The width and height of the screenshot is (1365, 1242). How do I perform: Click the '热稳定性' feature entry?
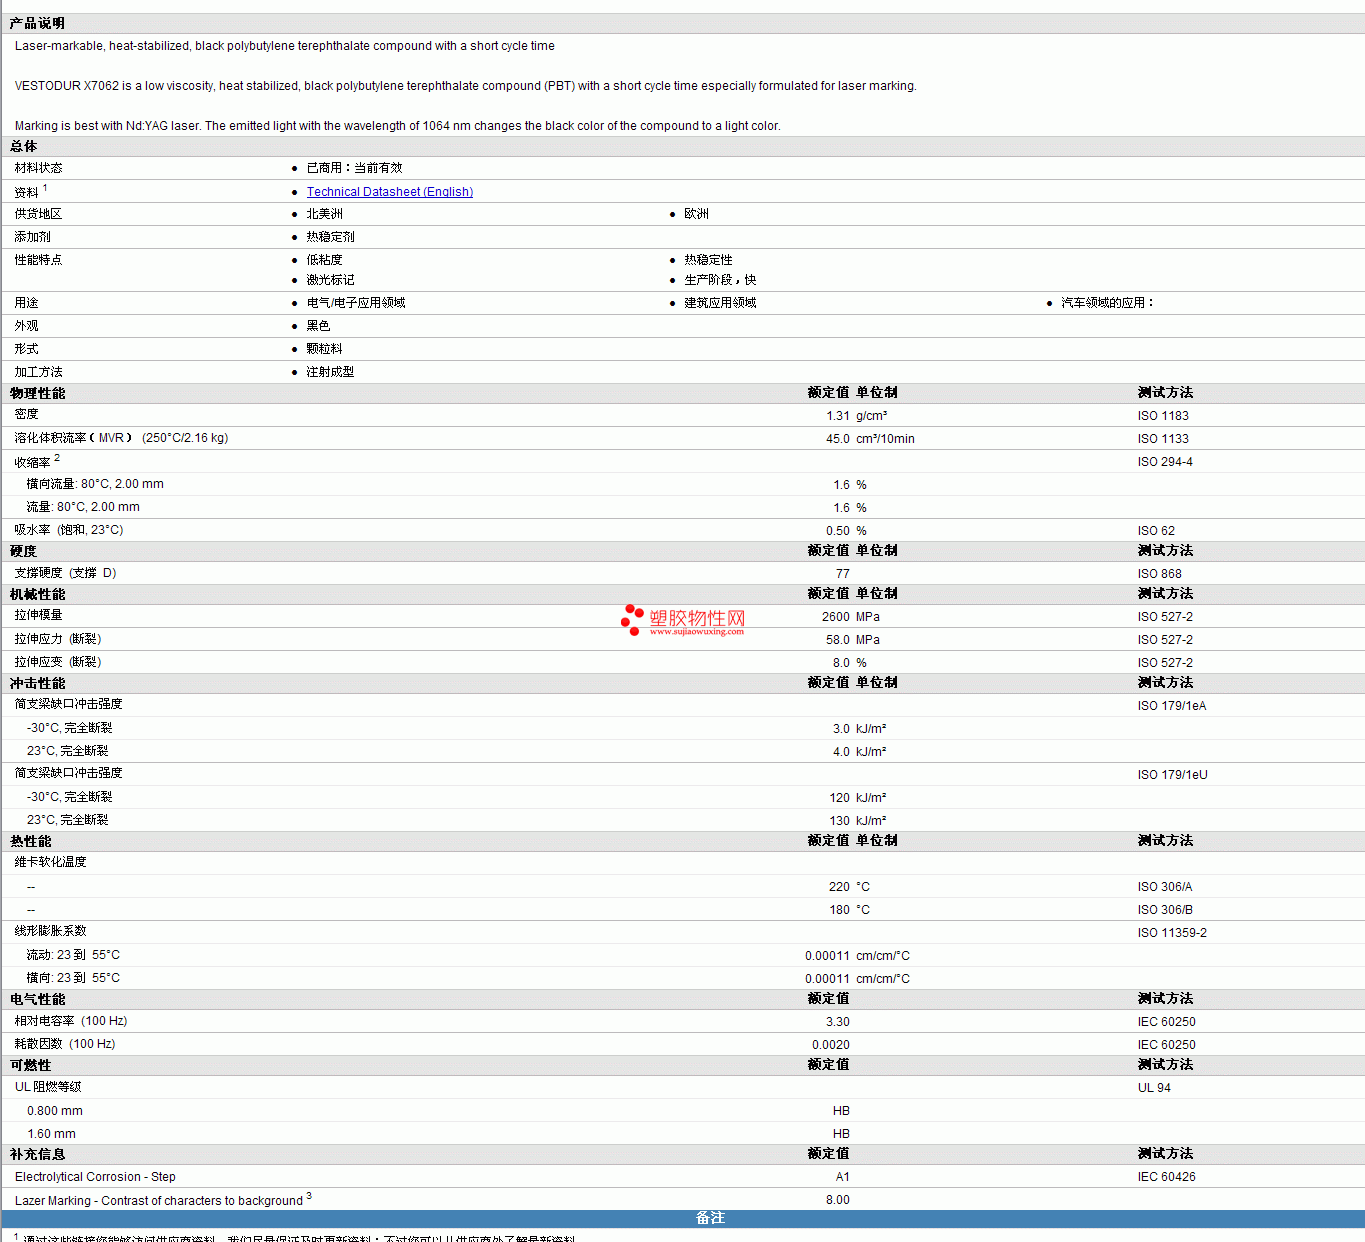pos(708,260)
